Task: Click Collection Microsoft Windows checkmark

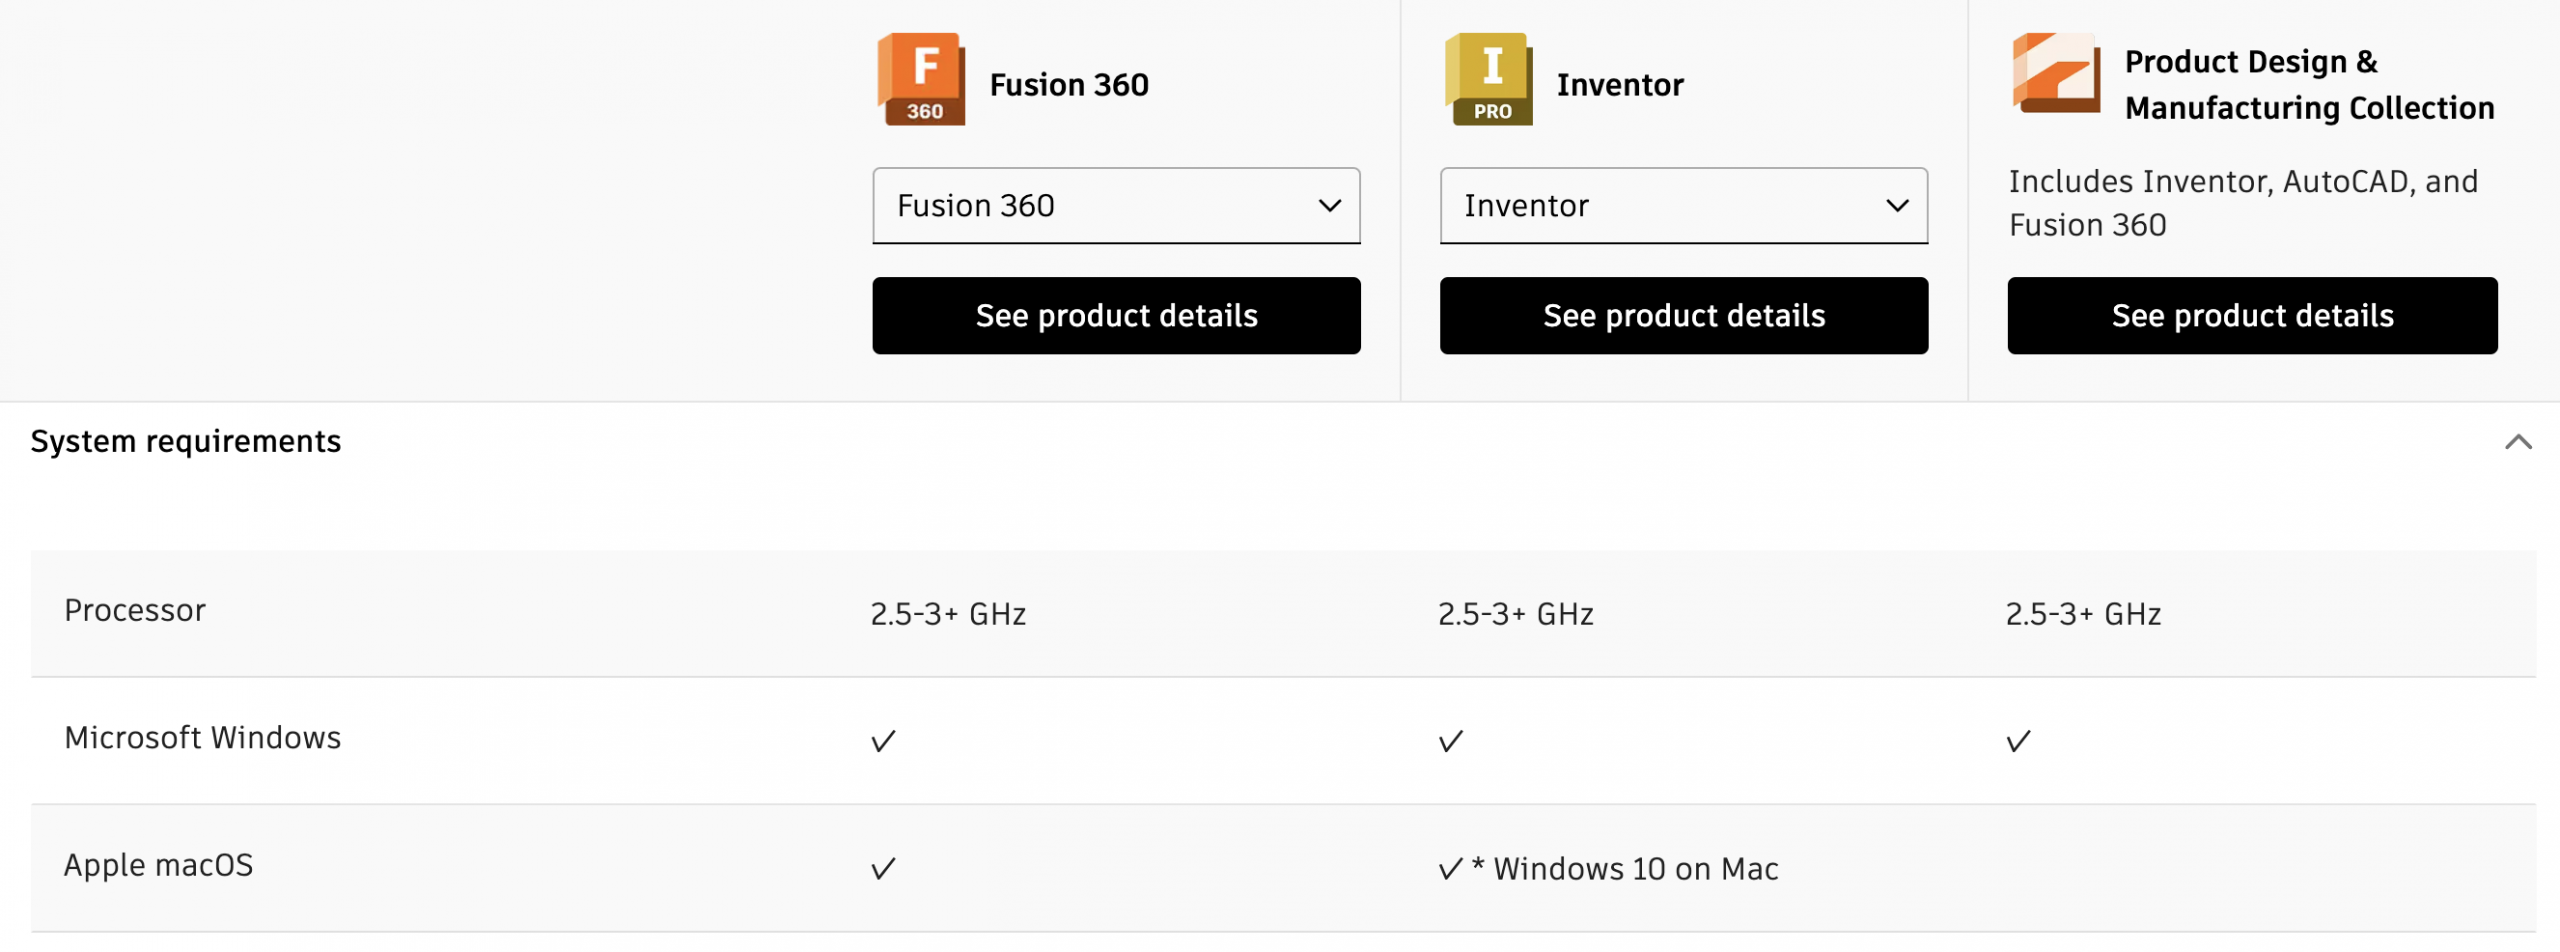Action: 2019,741
